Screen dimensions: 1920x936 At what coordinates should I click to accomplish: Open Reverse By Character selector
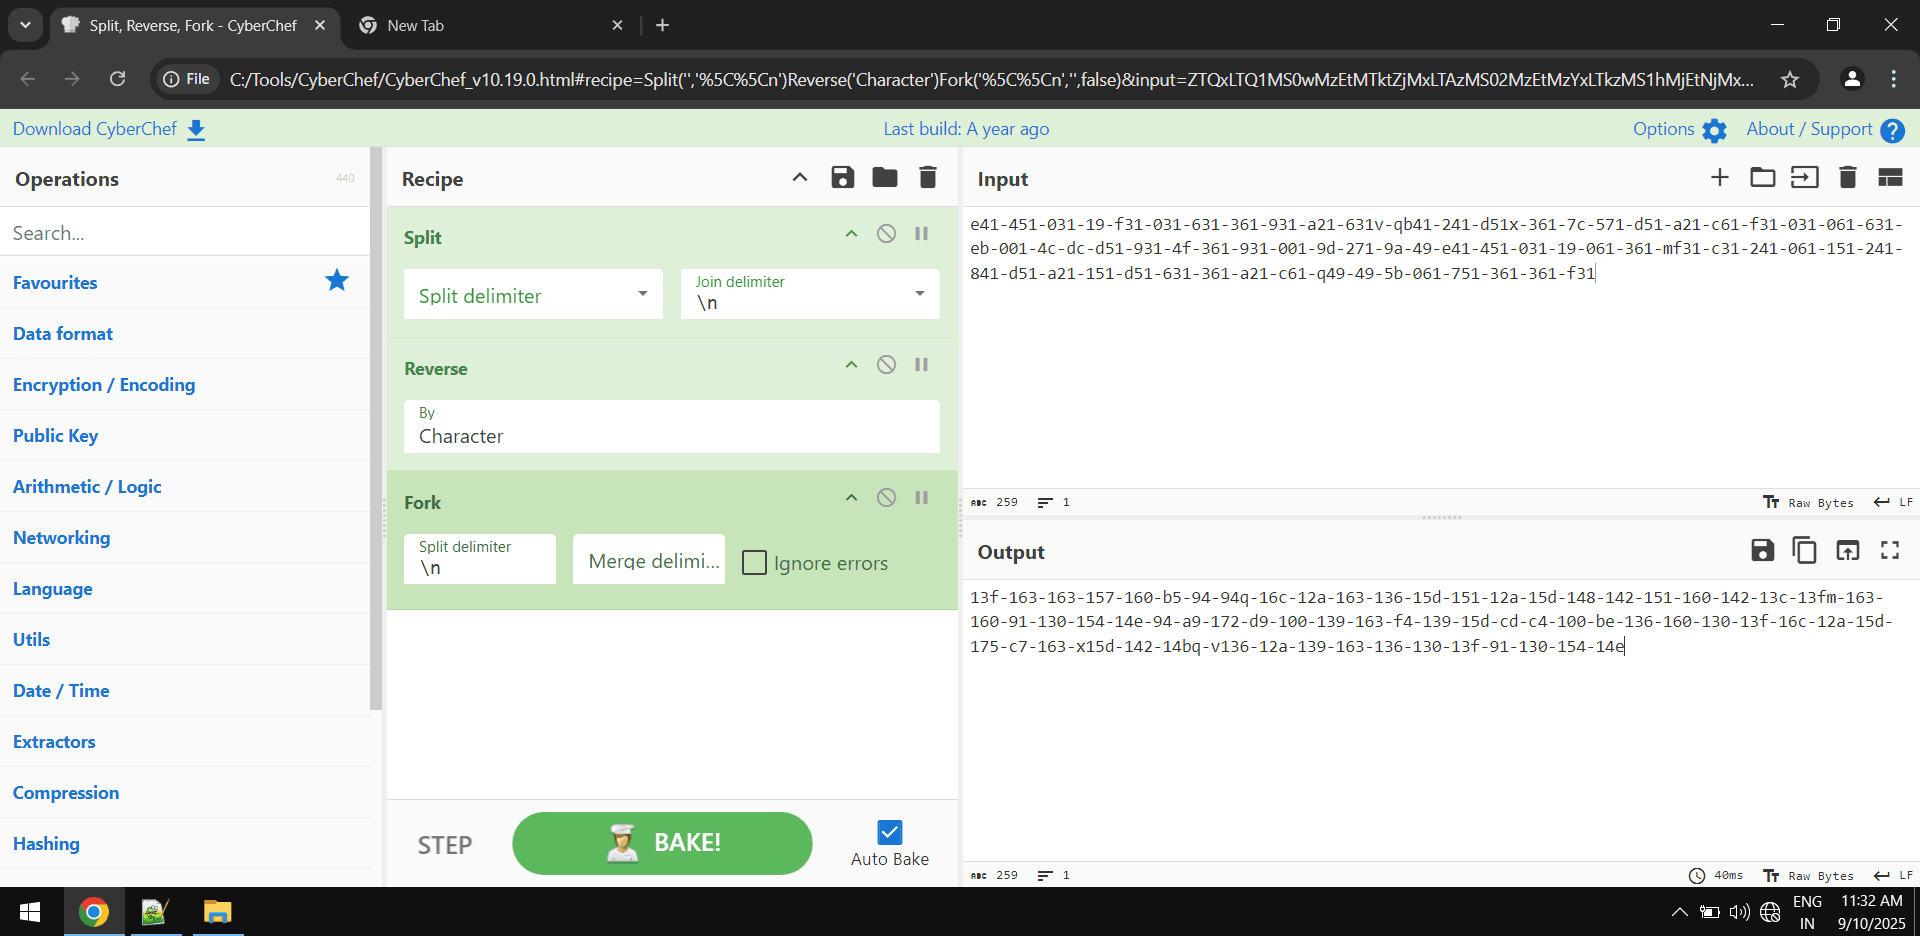point(671,426)
